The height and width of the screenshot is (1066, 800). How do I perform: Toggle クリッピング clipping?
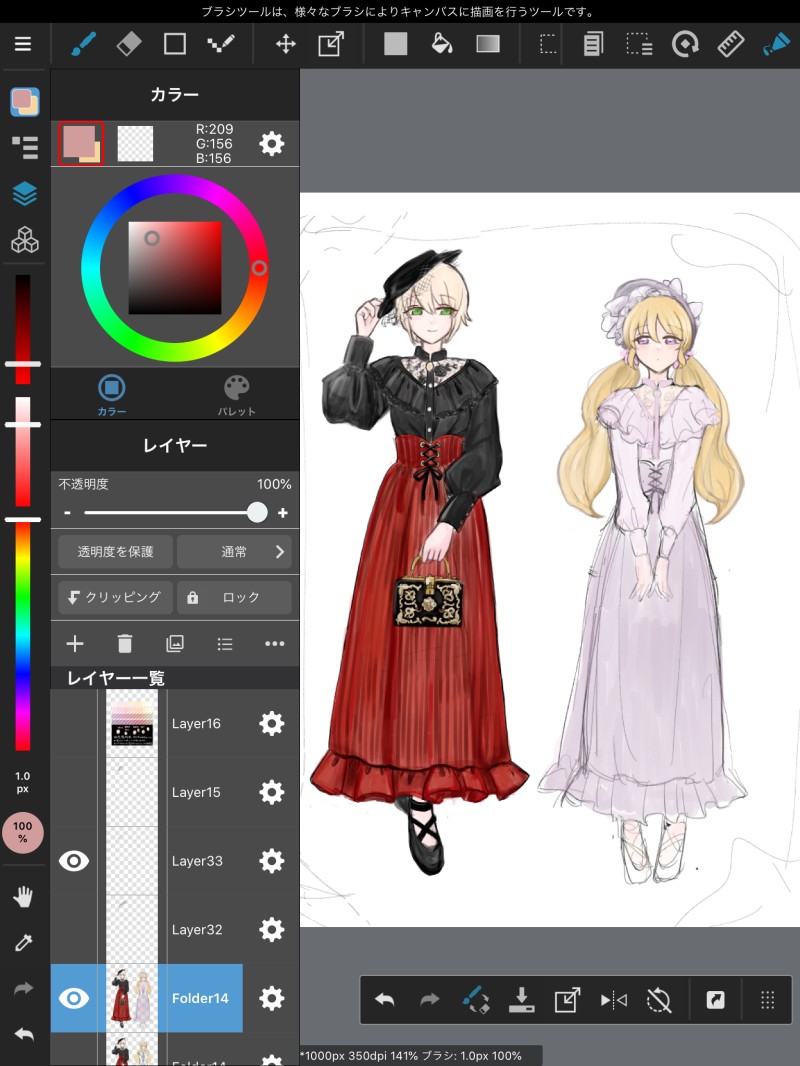pos(116,597)
